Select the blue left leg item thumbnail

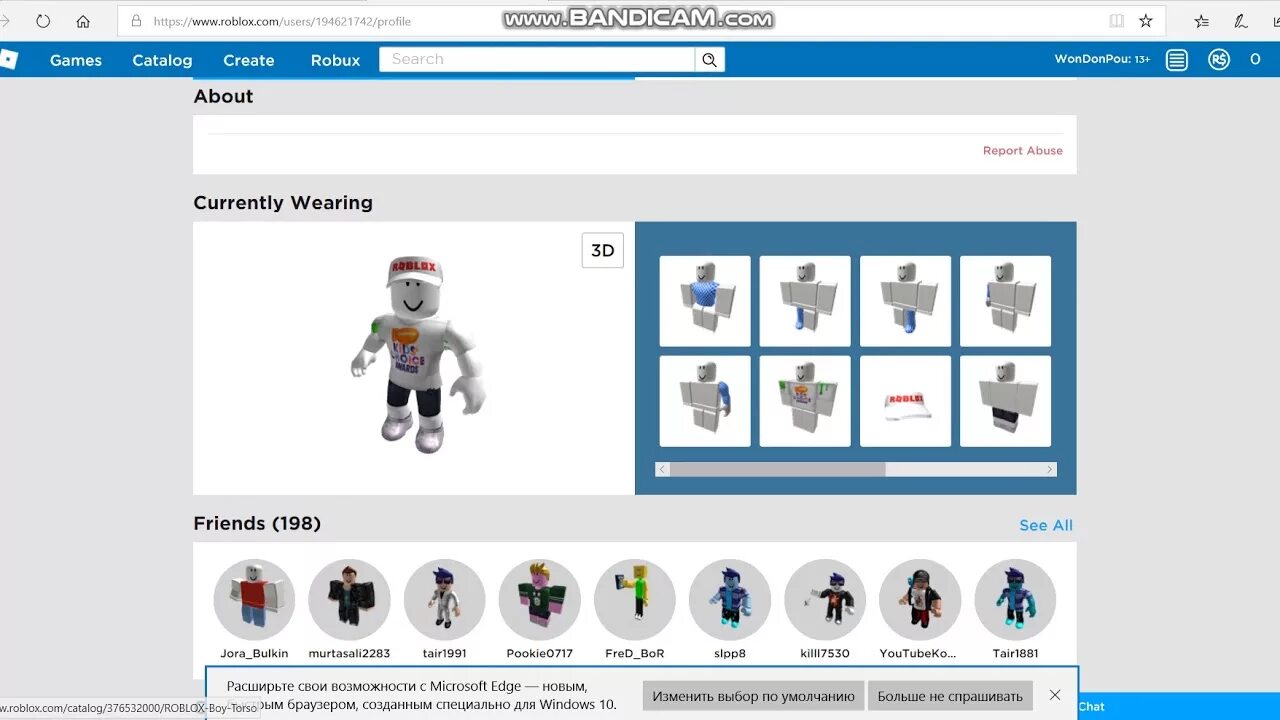point(805,301)
